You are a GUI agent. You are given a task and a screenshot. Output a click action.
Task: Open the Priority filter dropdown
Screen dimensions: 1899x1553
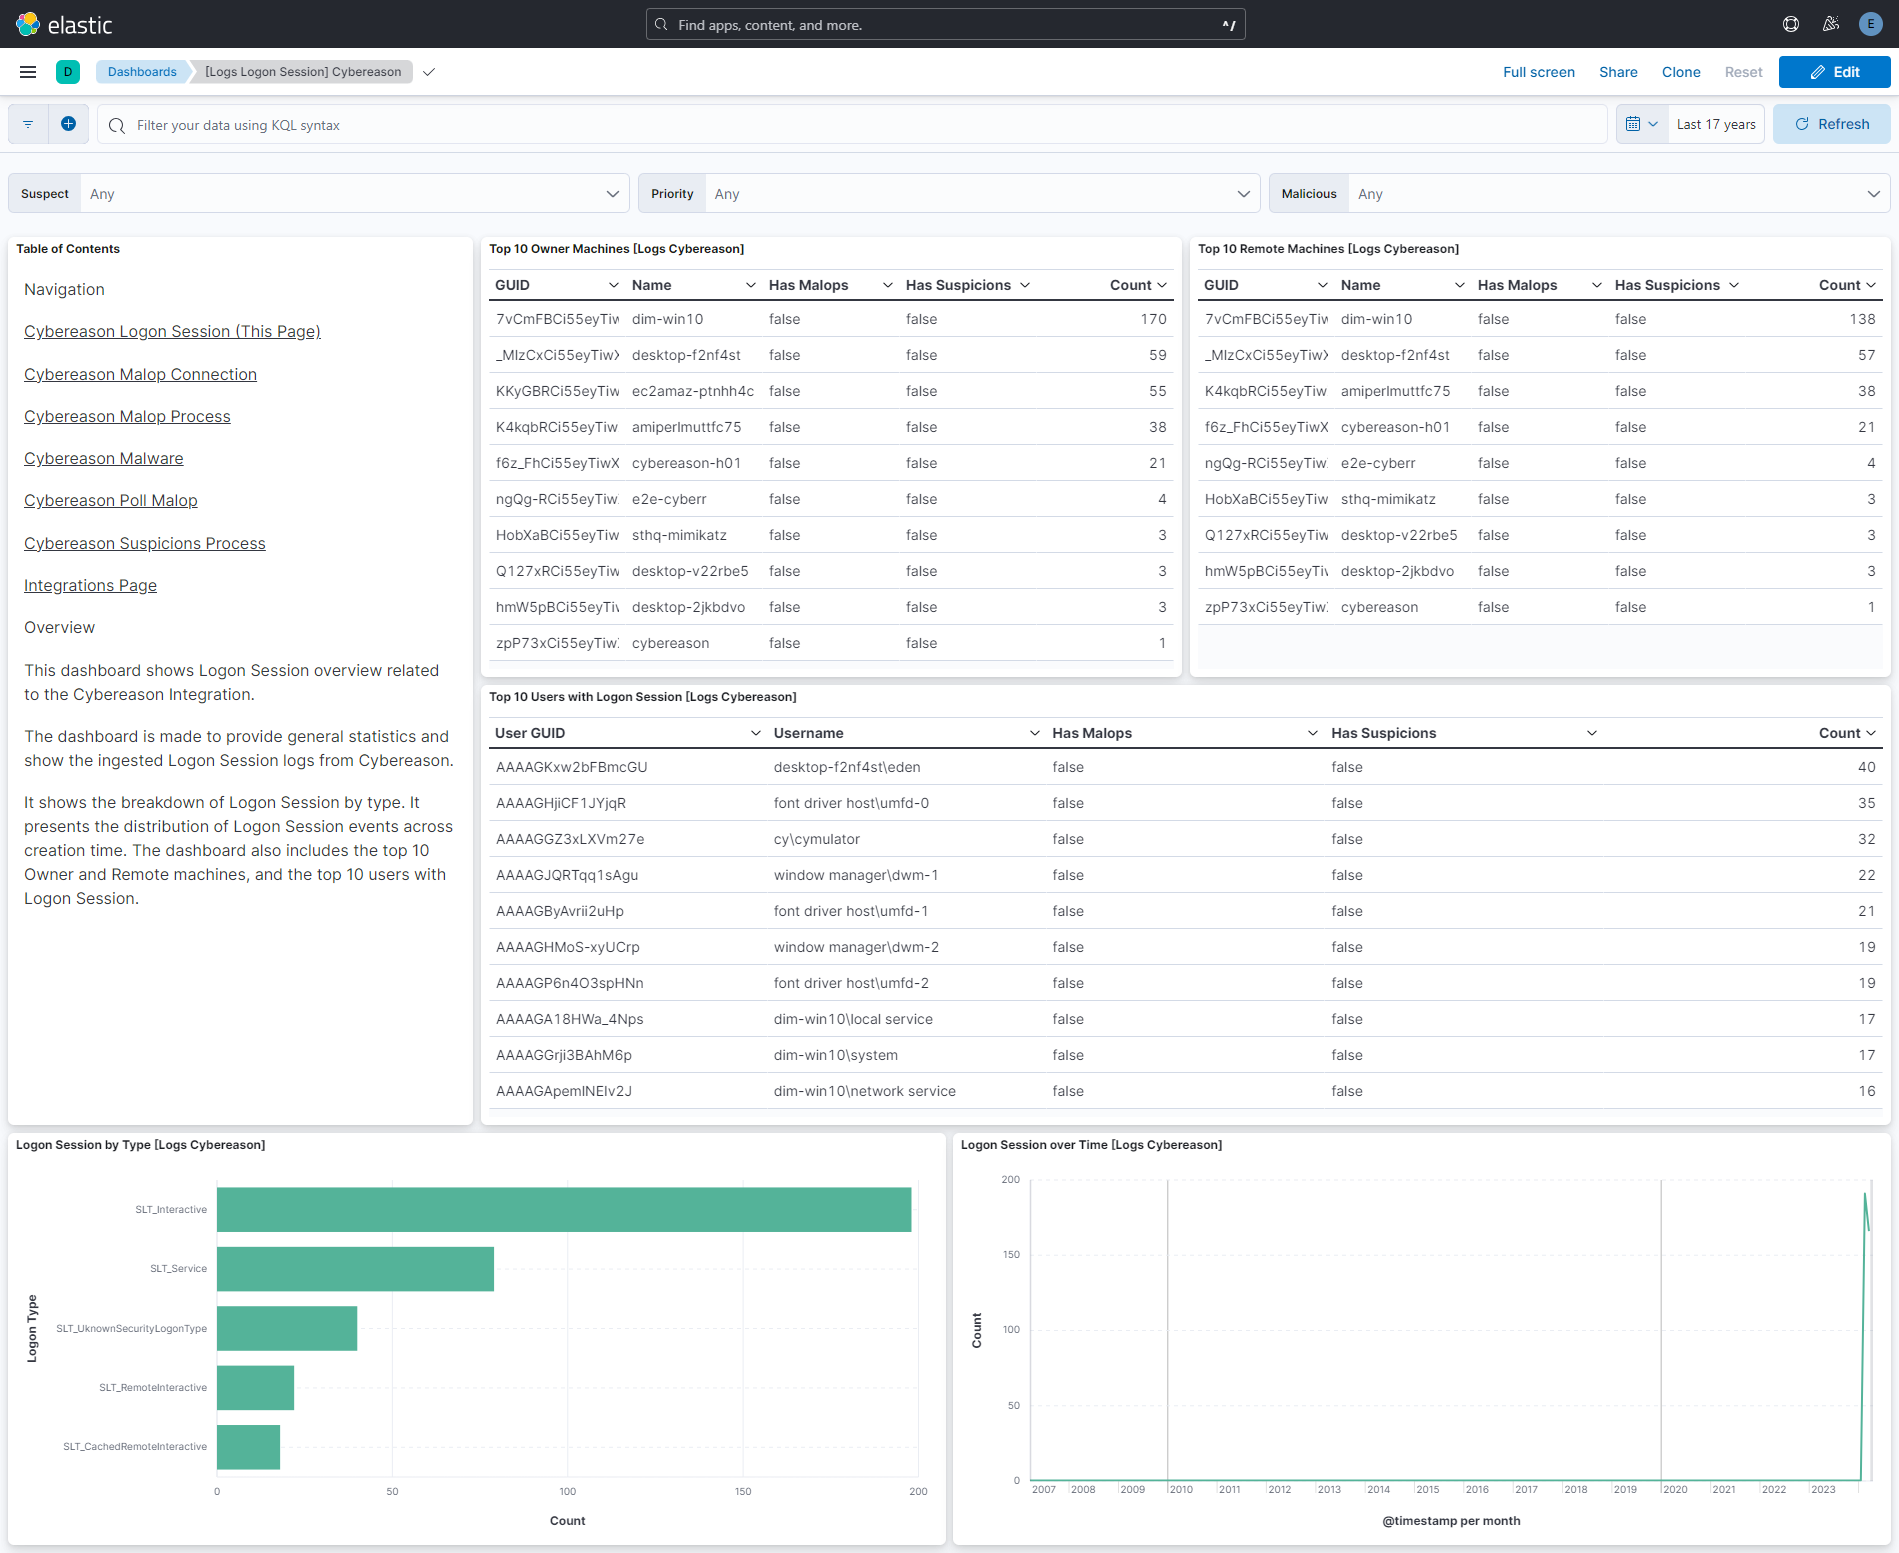1243,193
